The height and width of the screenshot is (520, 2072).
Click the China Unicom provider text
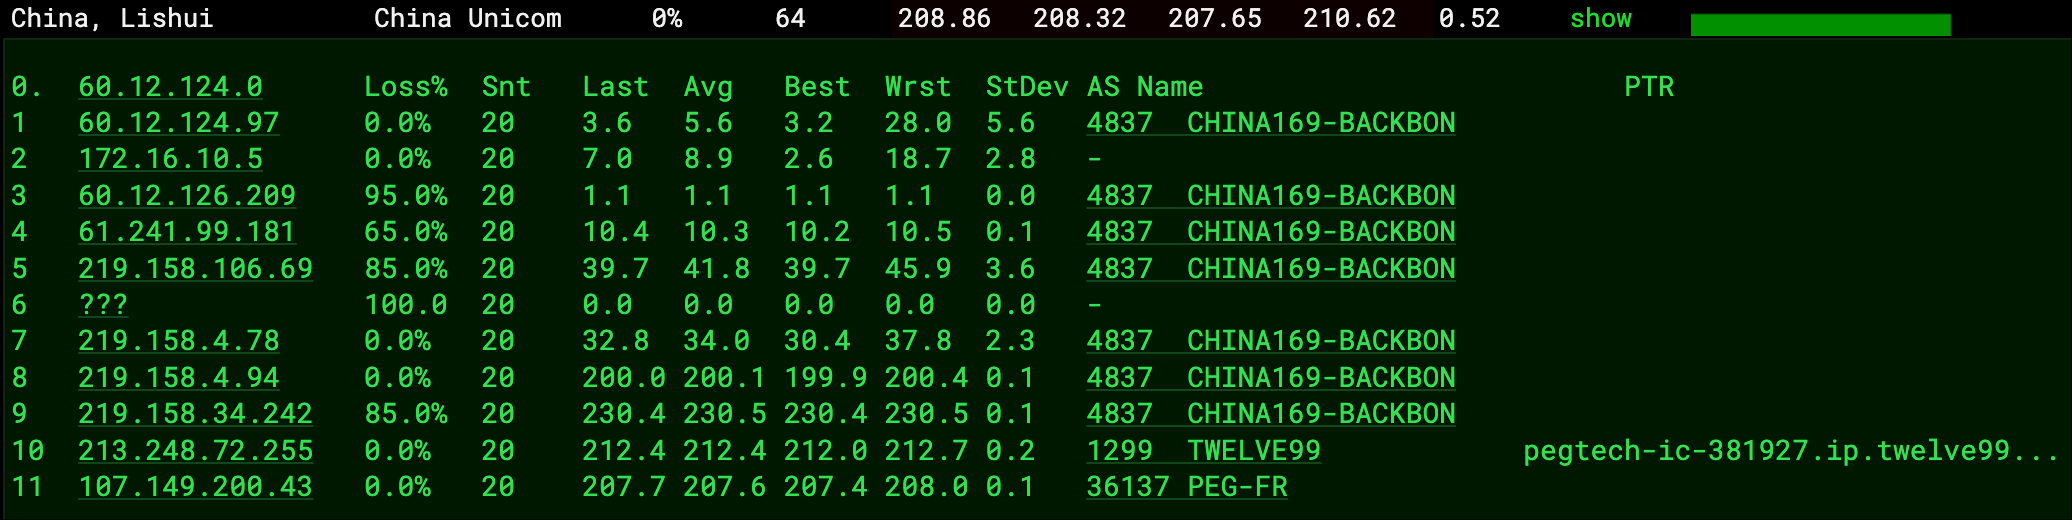pos(468,18)
